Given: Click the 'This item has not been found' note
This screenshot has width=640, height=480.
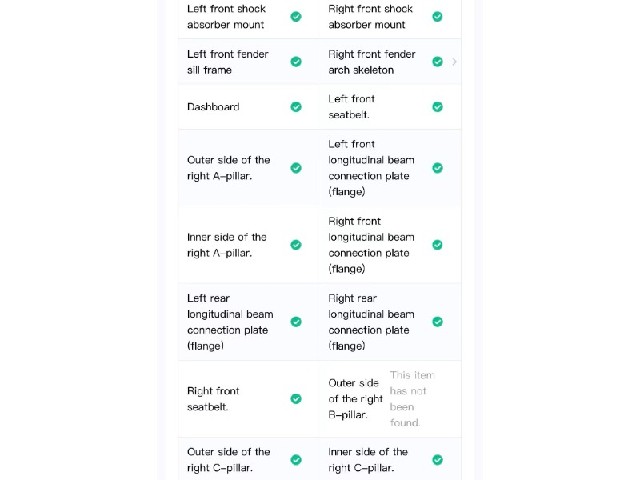Looking at the screenshot, I should coord(411,399).
